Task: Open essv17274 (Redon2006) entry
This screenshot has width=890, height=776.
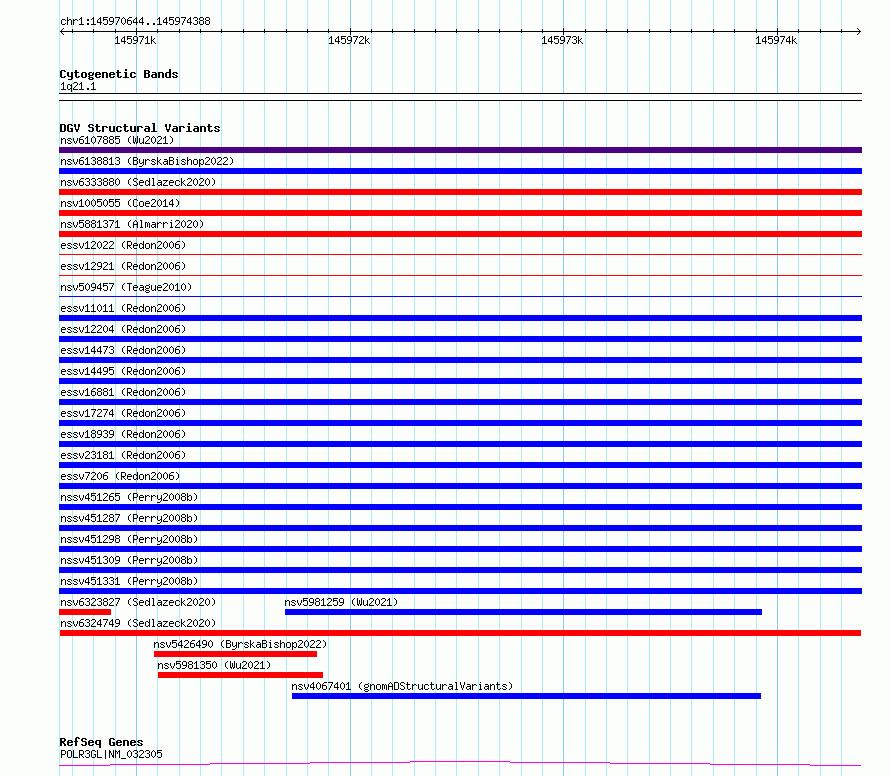Action: click(x=123, y=413)
